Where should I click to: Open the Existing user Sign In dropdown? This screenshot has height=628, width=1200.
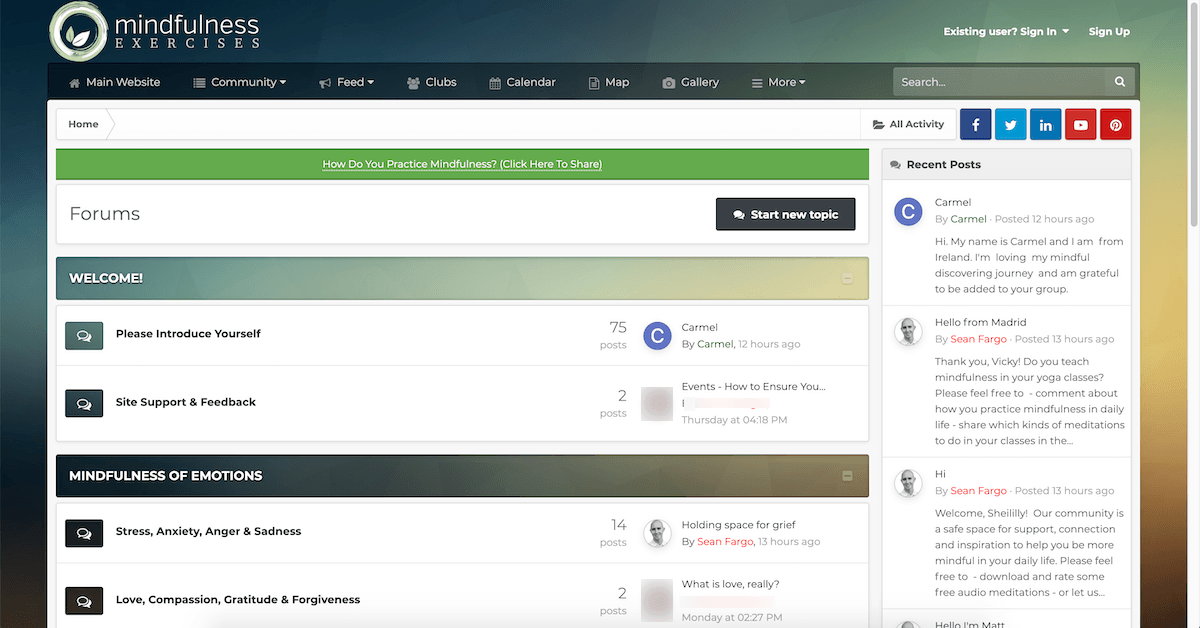pyautogui.click(x=1006, y=32)
